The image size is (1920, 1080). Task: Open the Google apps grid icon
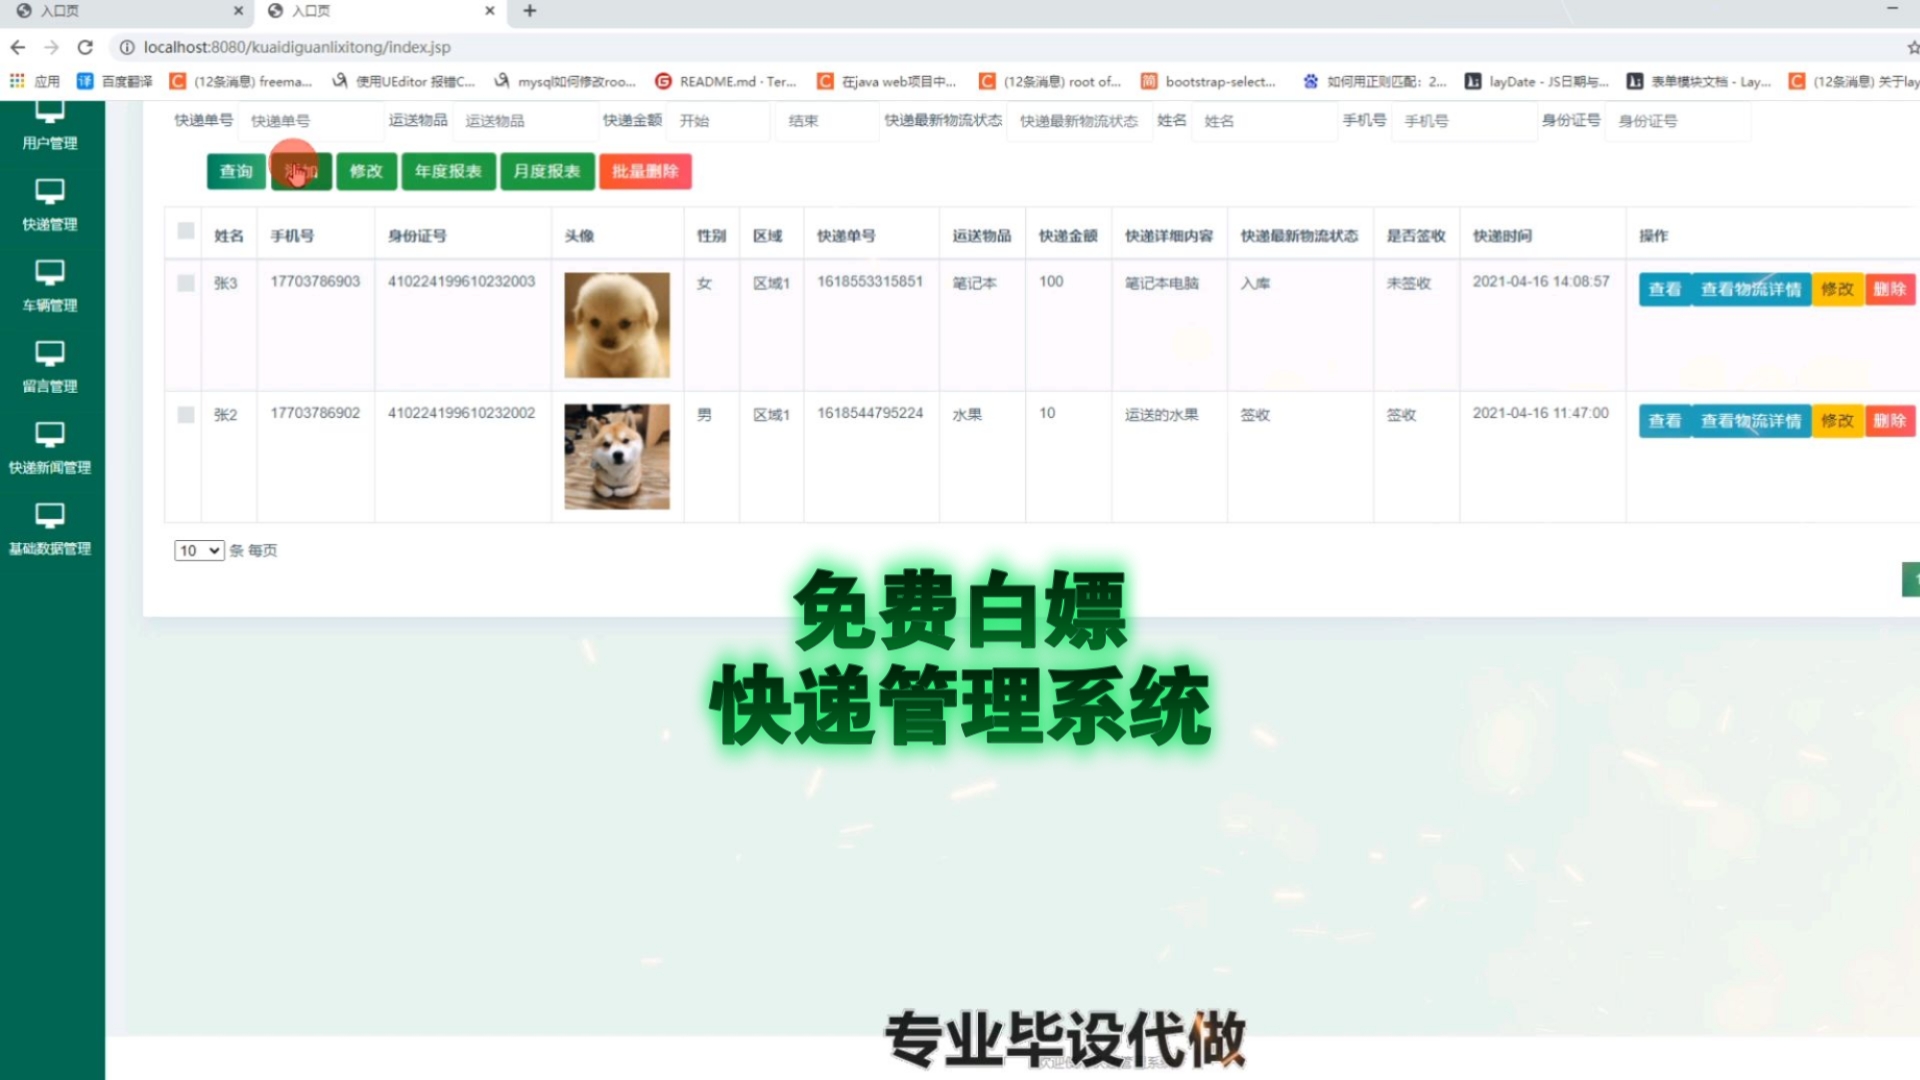(17, 81)
